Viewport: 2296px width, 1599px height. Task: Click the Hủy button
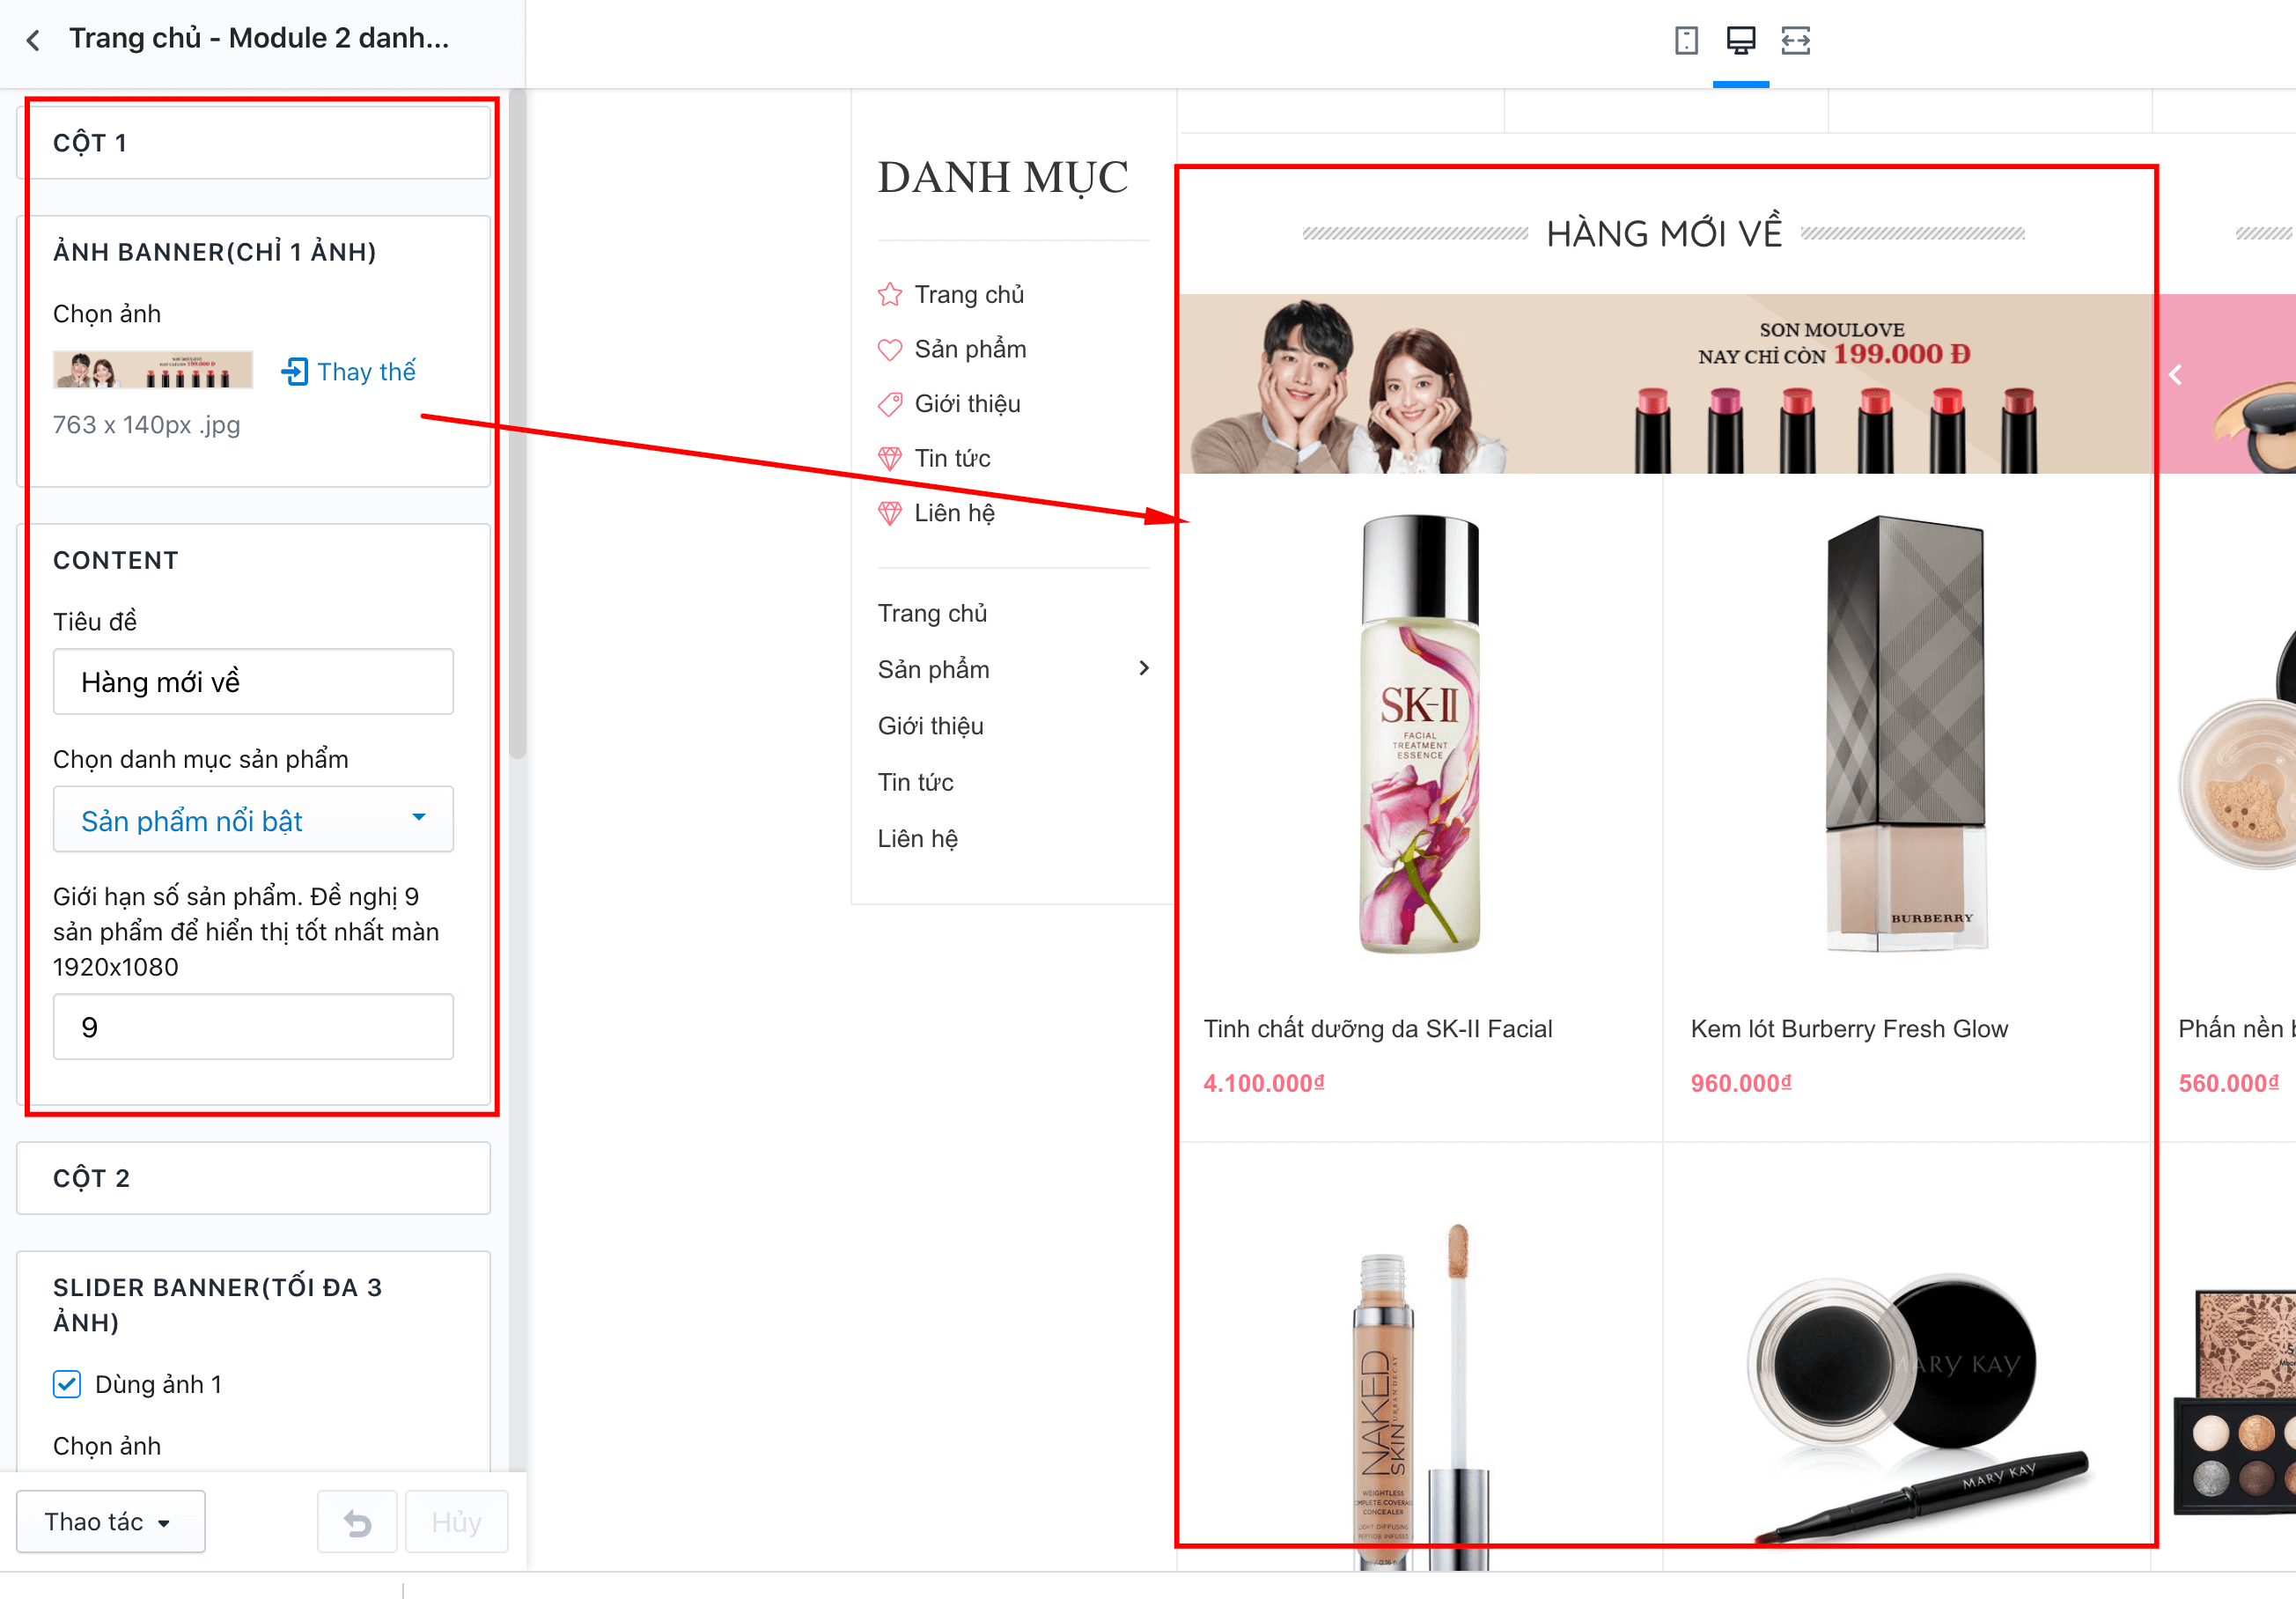456,1522
